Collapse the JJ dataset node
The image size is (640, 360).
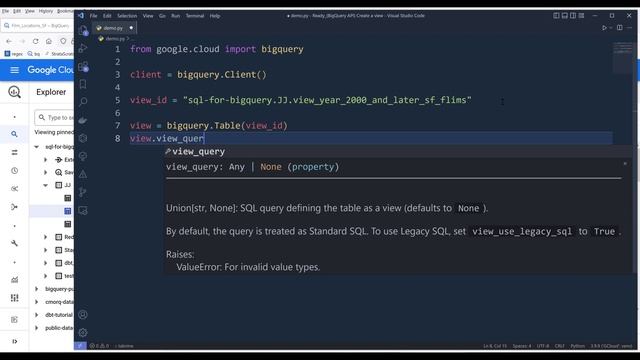tap(46, 185)
